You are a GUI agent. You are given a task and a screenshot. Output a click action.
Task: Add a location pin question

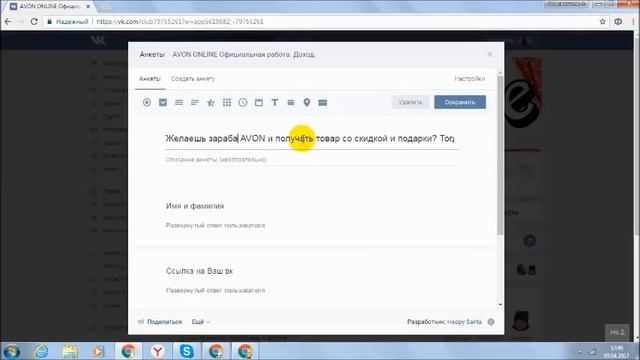click(307, 102)
